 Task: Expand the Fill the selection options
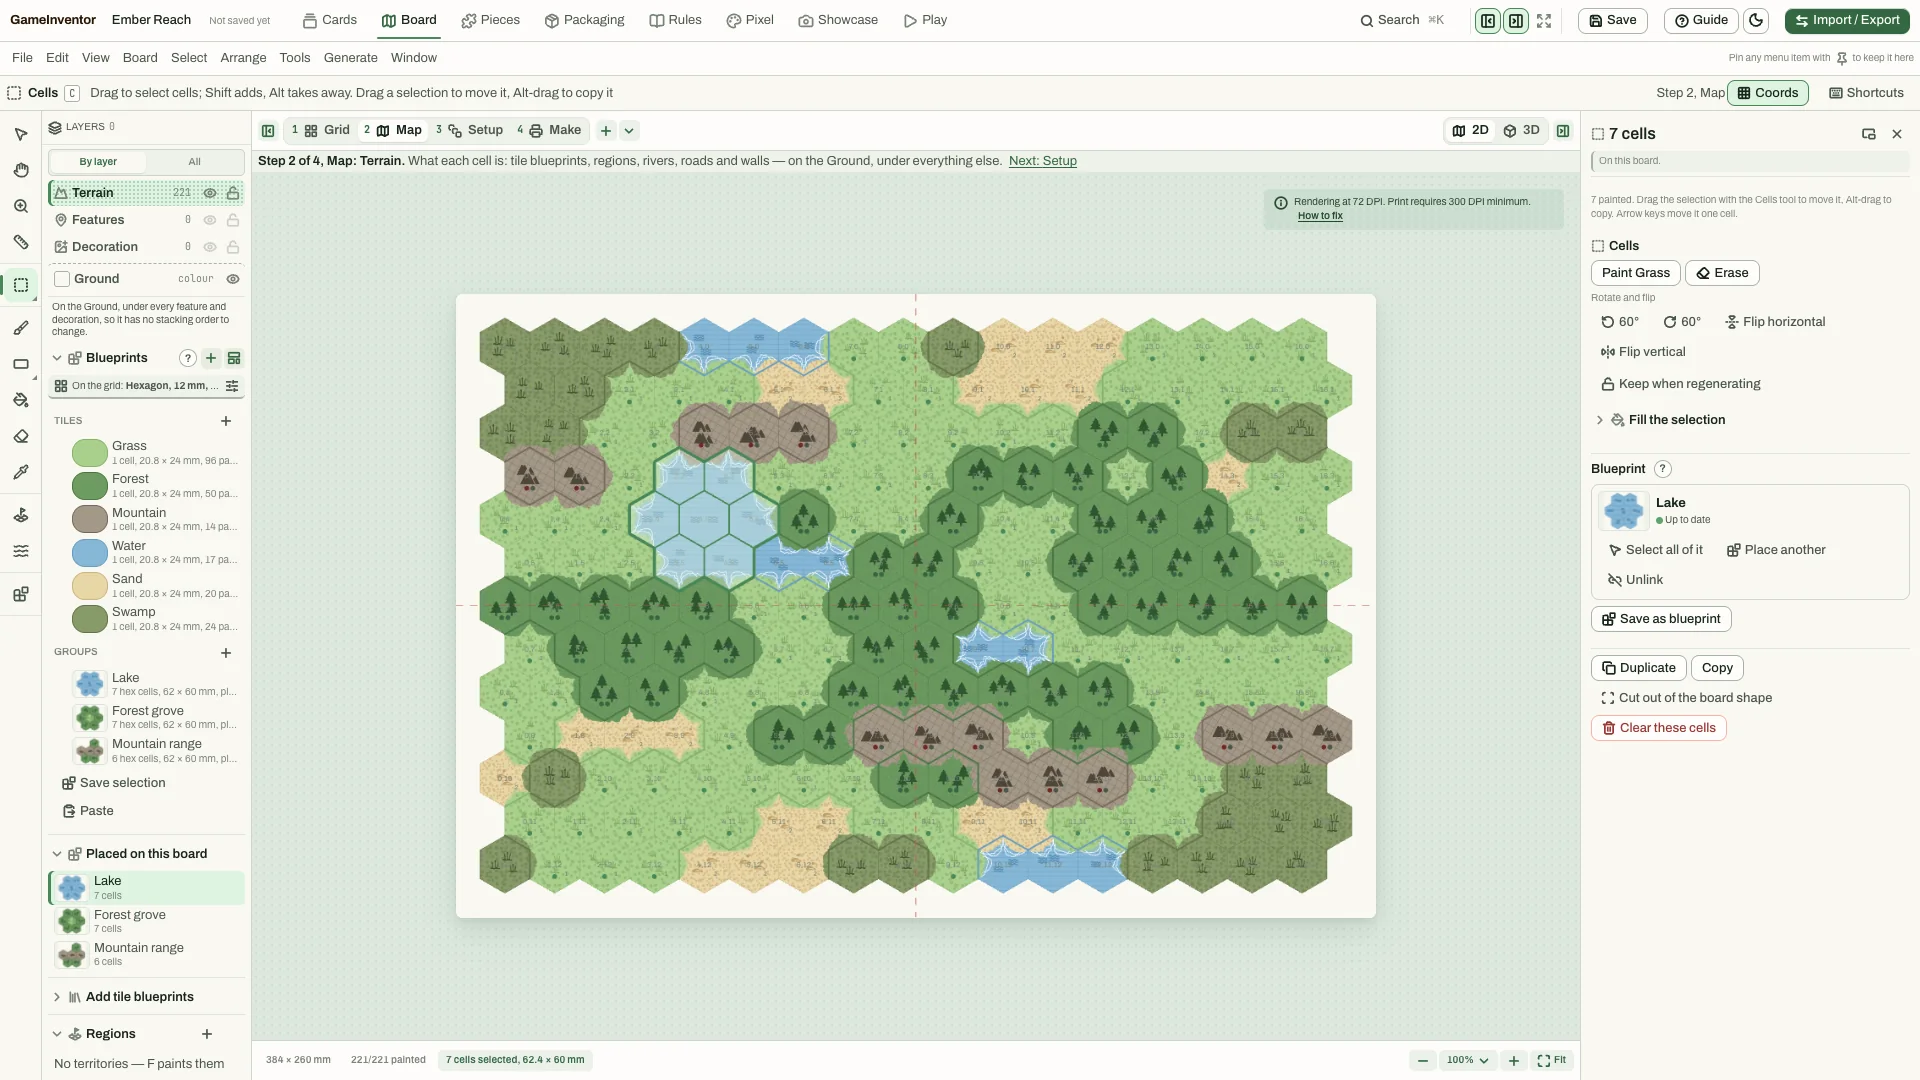[1600, 420]
